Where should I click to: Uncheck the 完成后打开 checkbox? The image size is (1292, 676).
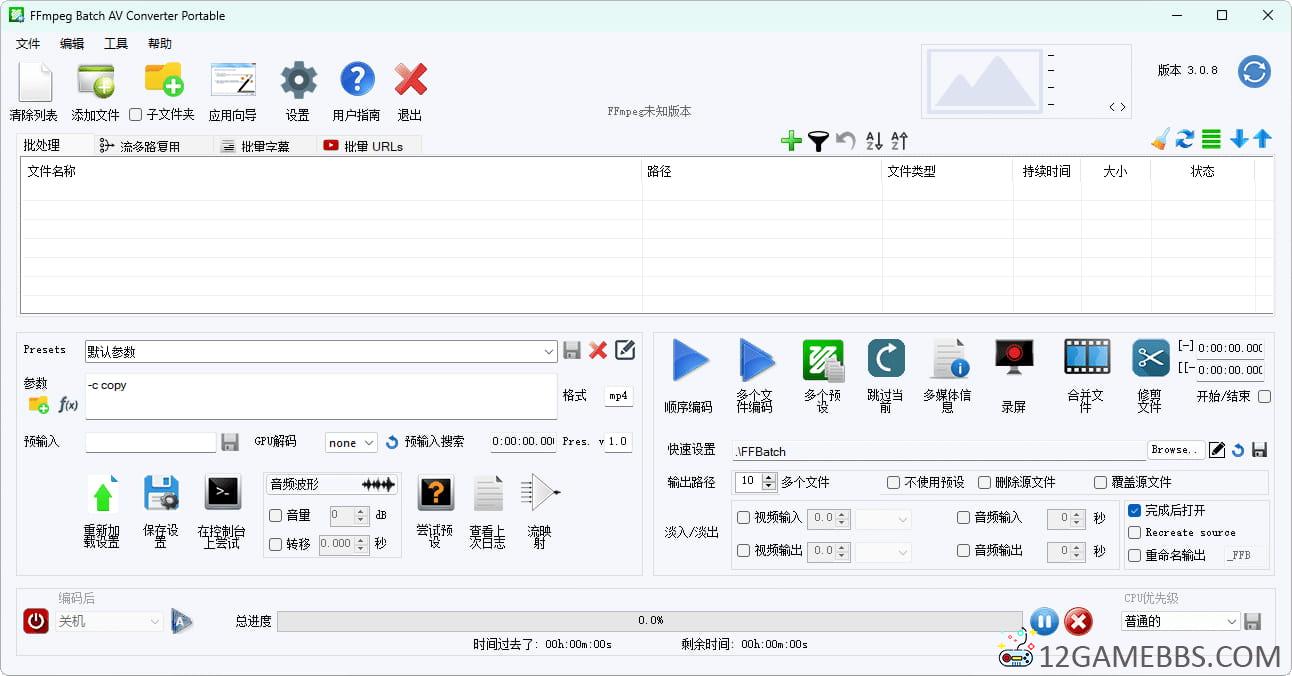(1134, 510)
